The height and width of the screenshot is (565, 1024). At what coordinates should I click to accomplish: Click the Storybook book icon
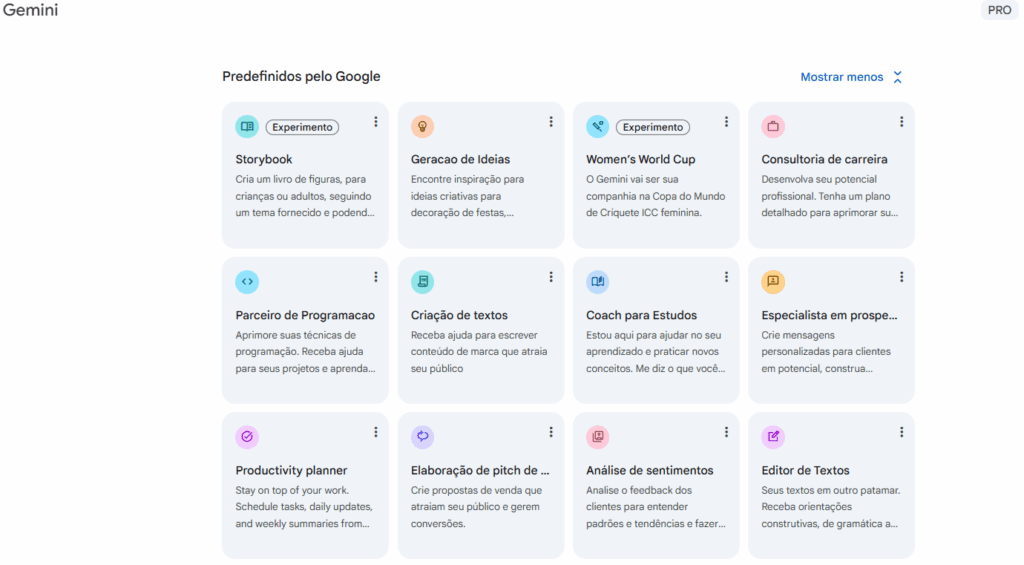click(247, 127)
